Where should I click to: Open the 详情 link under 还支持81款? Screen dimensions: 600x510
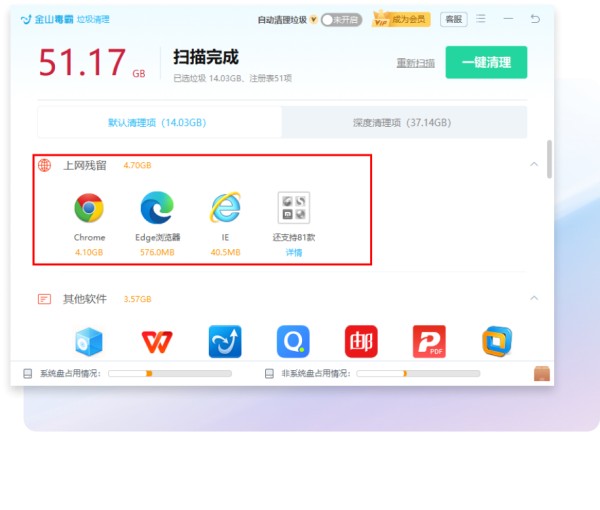pos(293,253)
